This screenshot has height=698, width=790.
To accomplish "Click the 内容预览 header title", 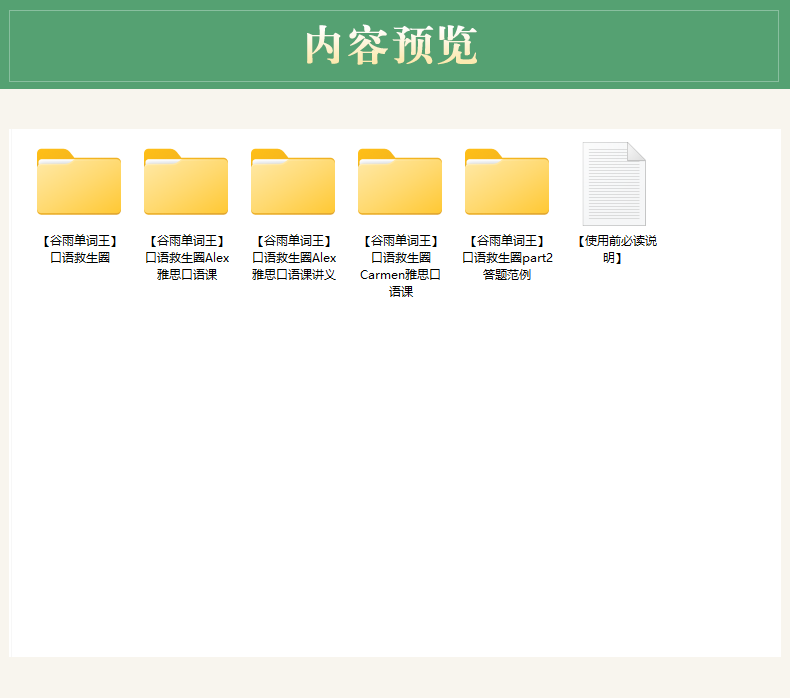I will (391, 46).
